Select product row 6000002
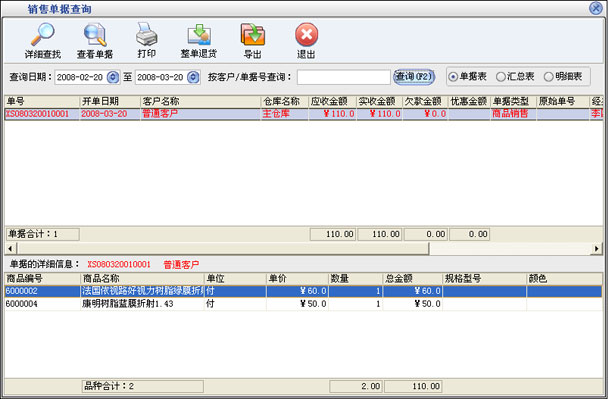Image resolution: width=612 pixels, height=399 pixels. point(303,291)
